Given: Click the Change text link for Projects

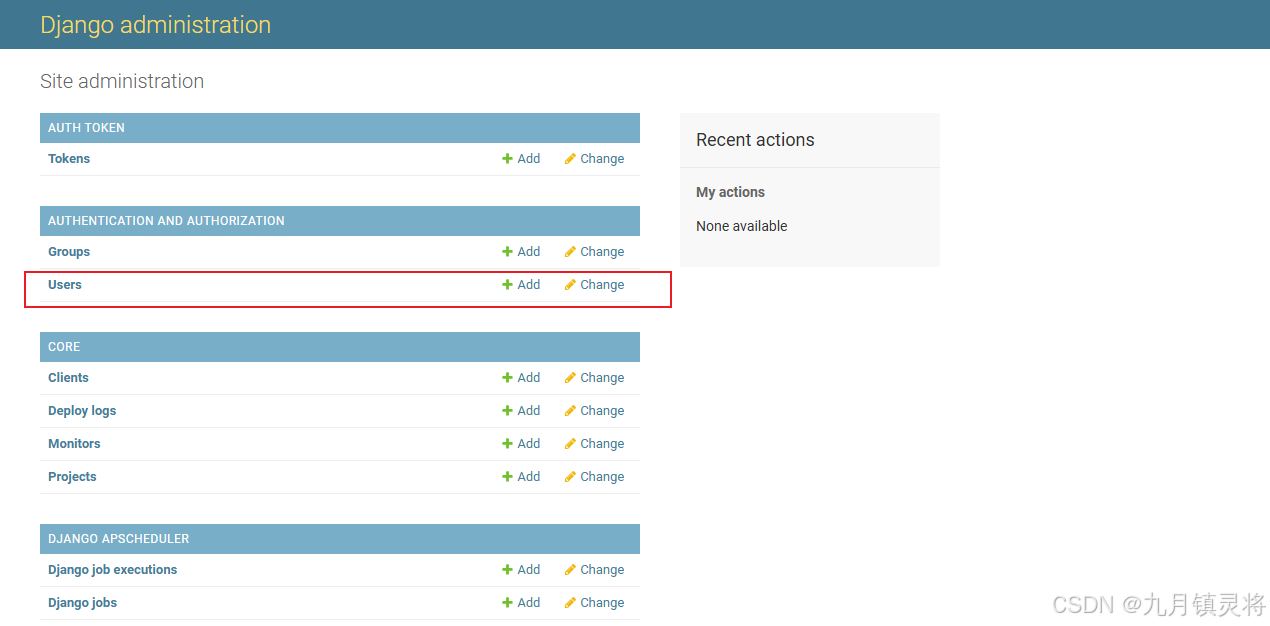Looking at the screenshot, I should click(x=602, y=477).
